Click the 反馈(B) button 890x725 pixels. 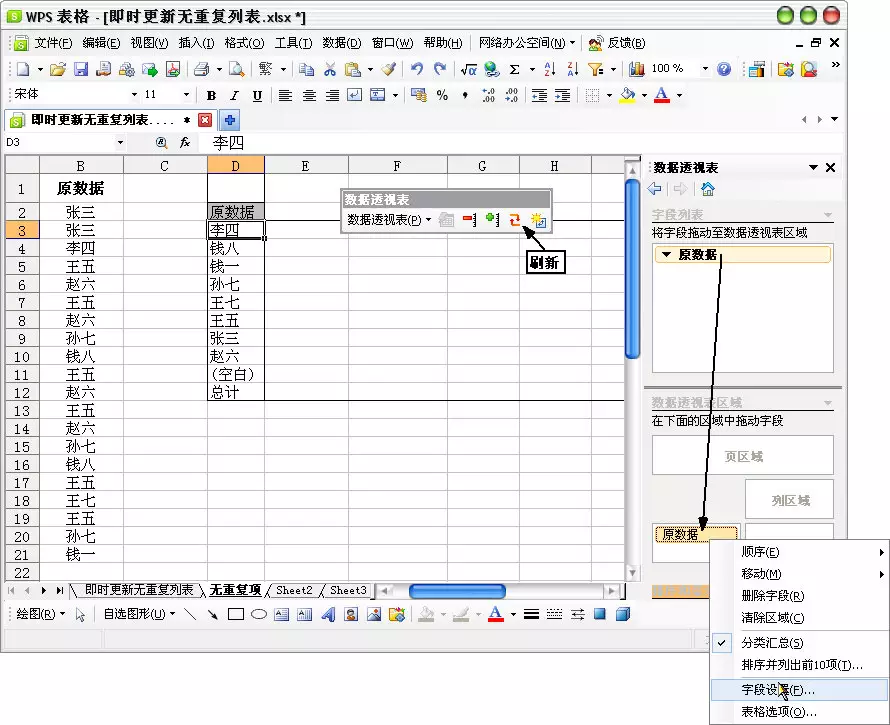coord(617,43)
